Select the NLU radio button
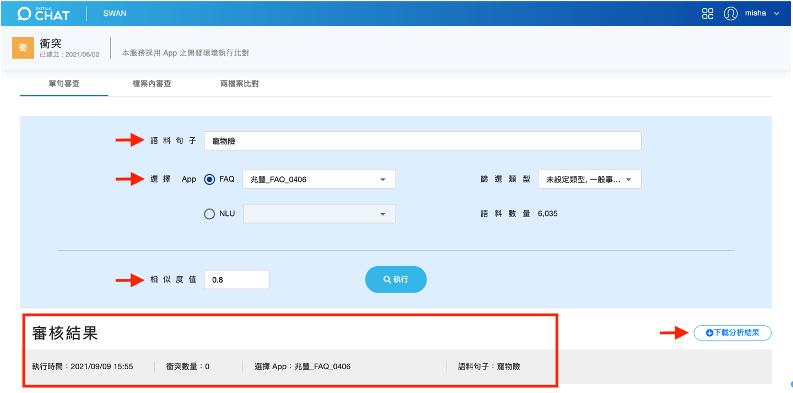The height and width of the screenshot is (393, 793). [x=209, y=214]
